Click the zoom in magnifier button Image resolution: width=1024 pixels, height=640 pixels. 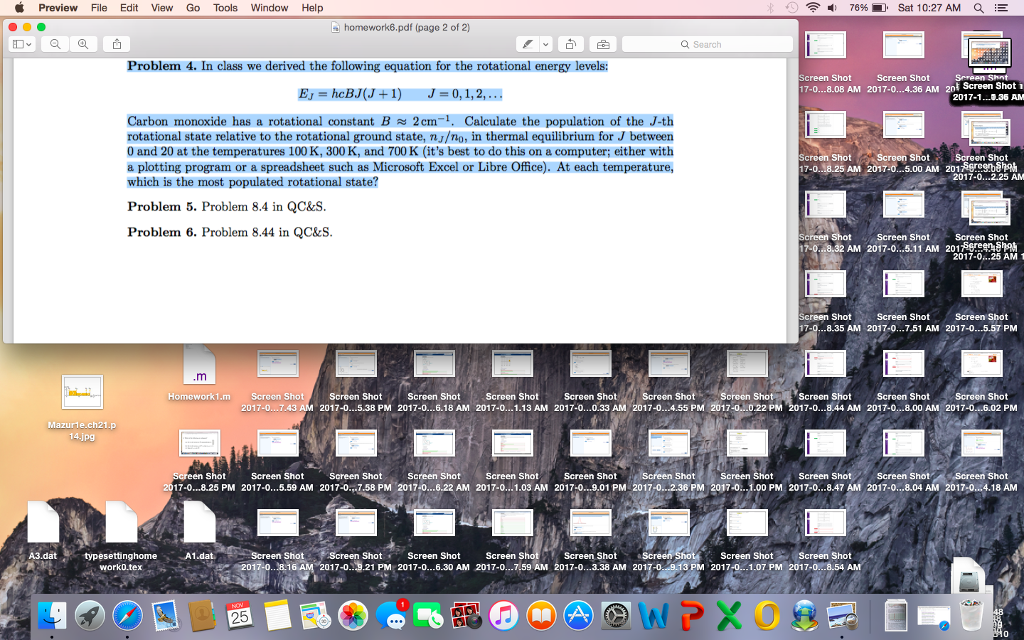click(81, 45)
